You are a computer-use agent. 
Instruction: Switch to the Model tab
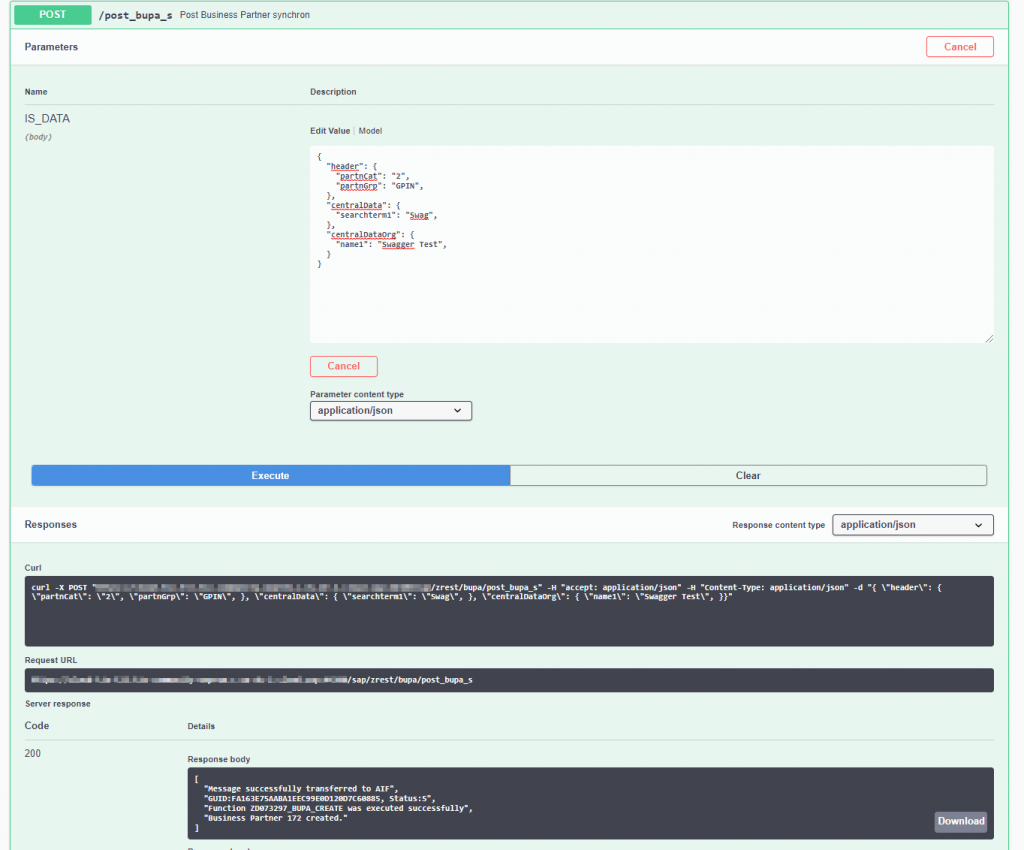coord(370,131)
